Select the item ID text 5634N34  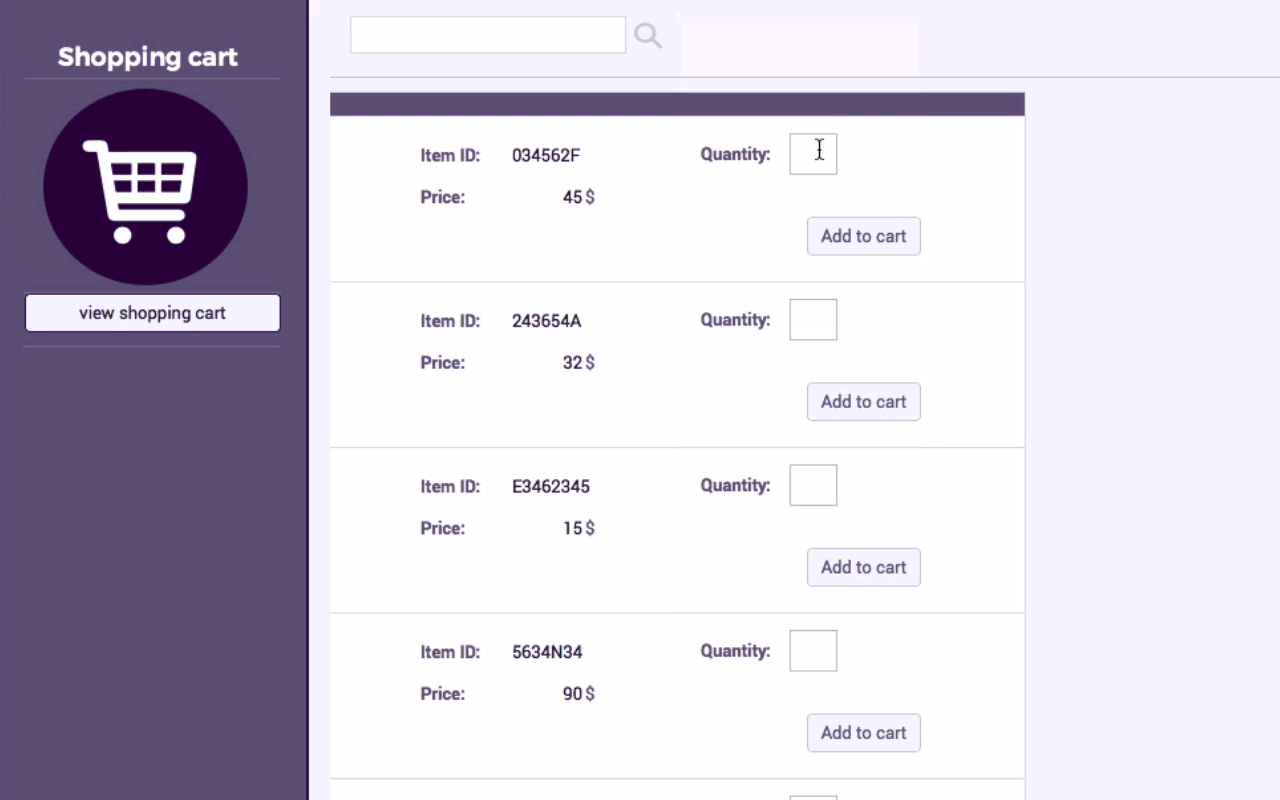click(547, 652)
